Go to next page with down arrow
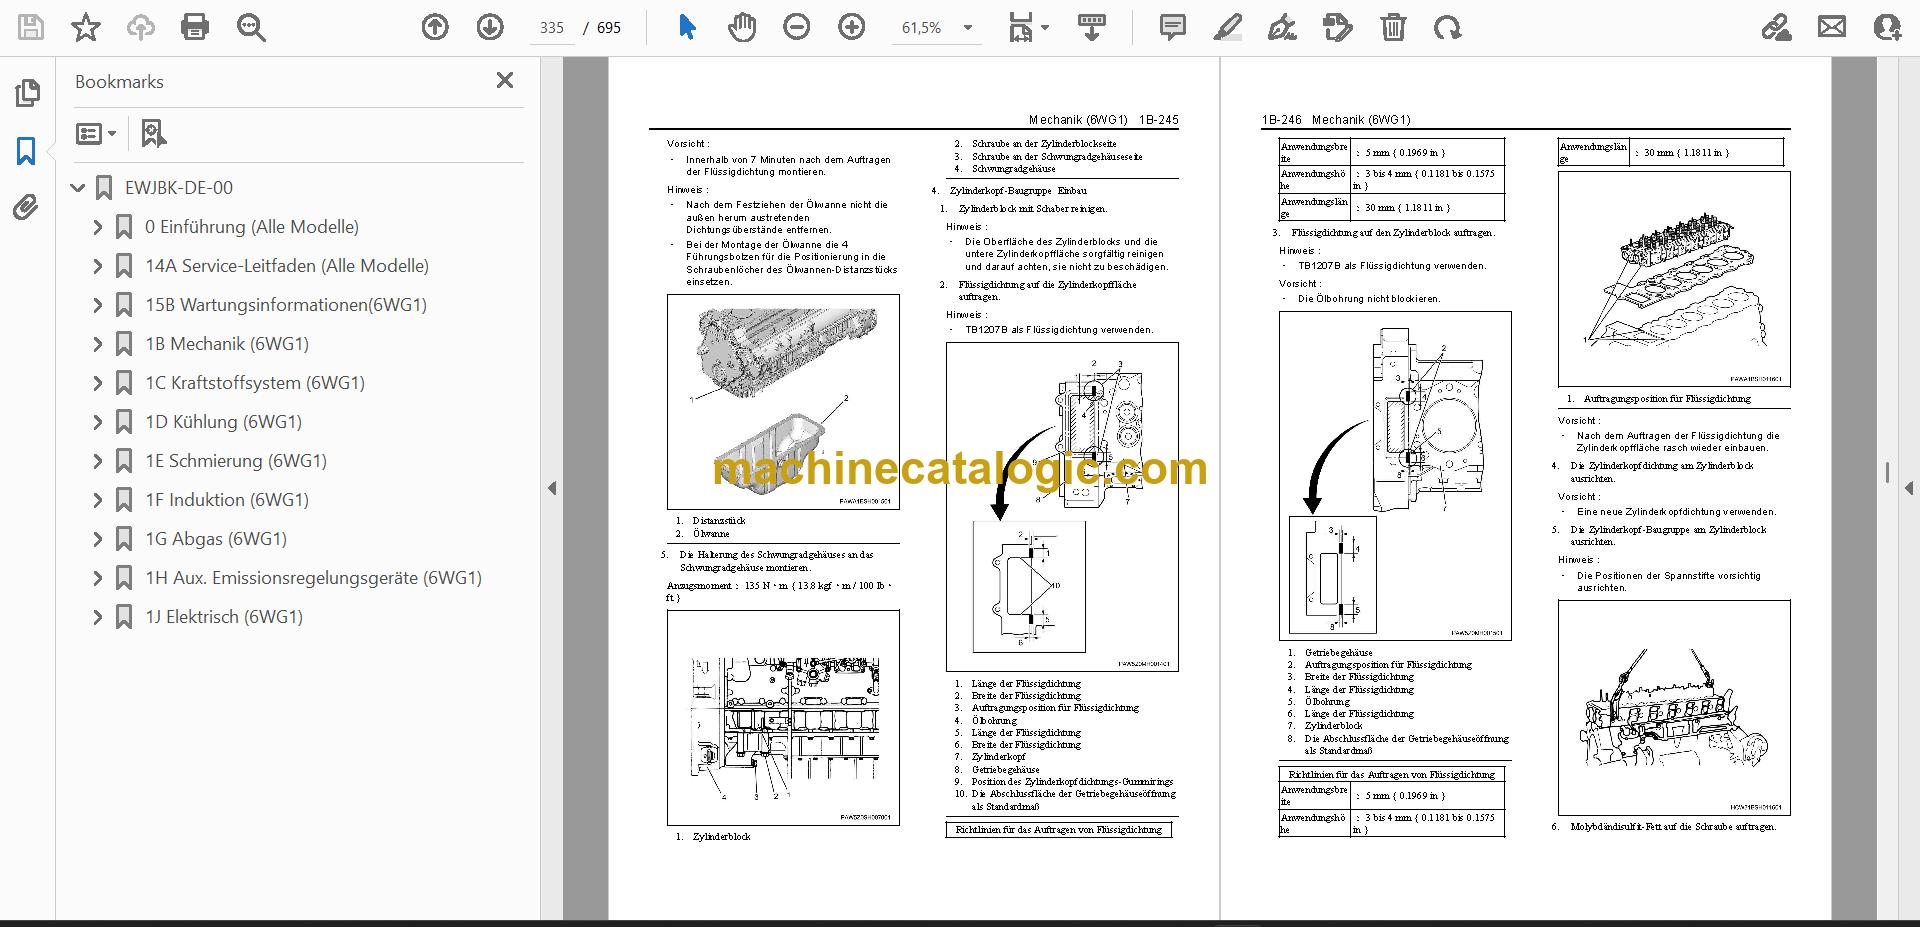The height and width of the screenshot is (927, 1920). pyautogui.click(x=490, y=27)
